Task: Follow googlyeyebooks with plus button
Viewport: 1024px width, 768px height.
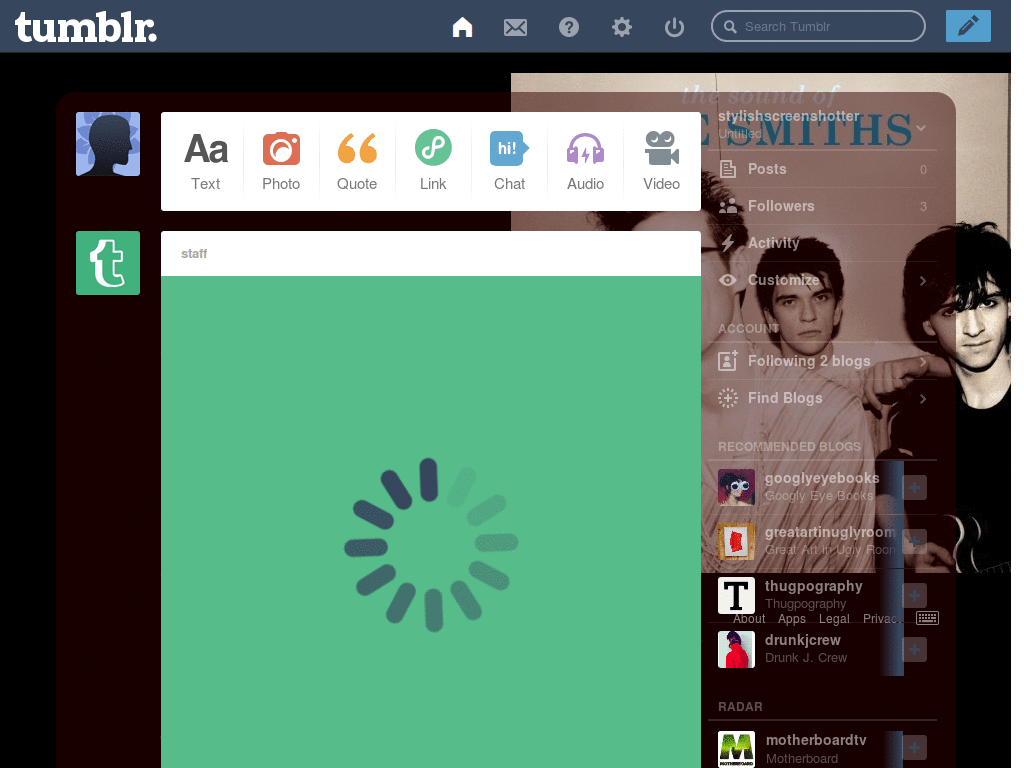Action: (x=914, y=487)
